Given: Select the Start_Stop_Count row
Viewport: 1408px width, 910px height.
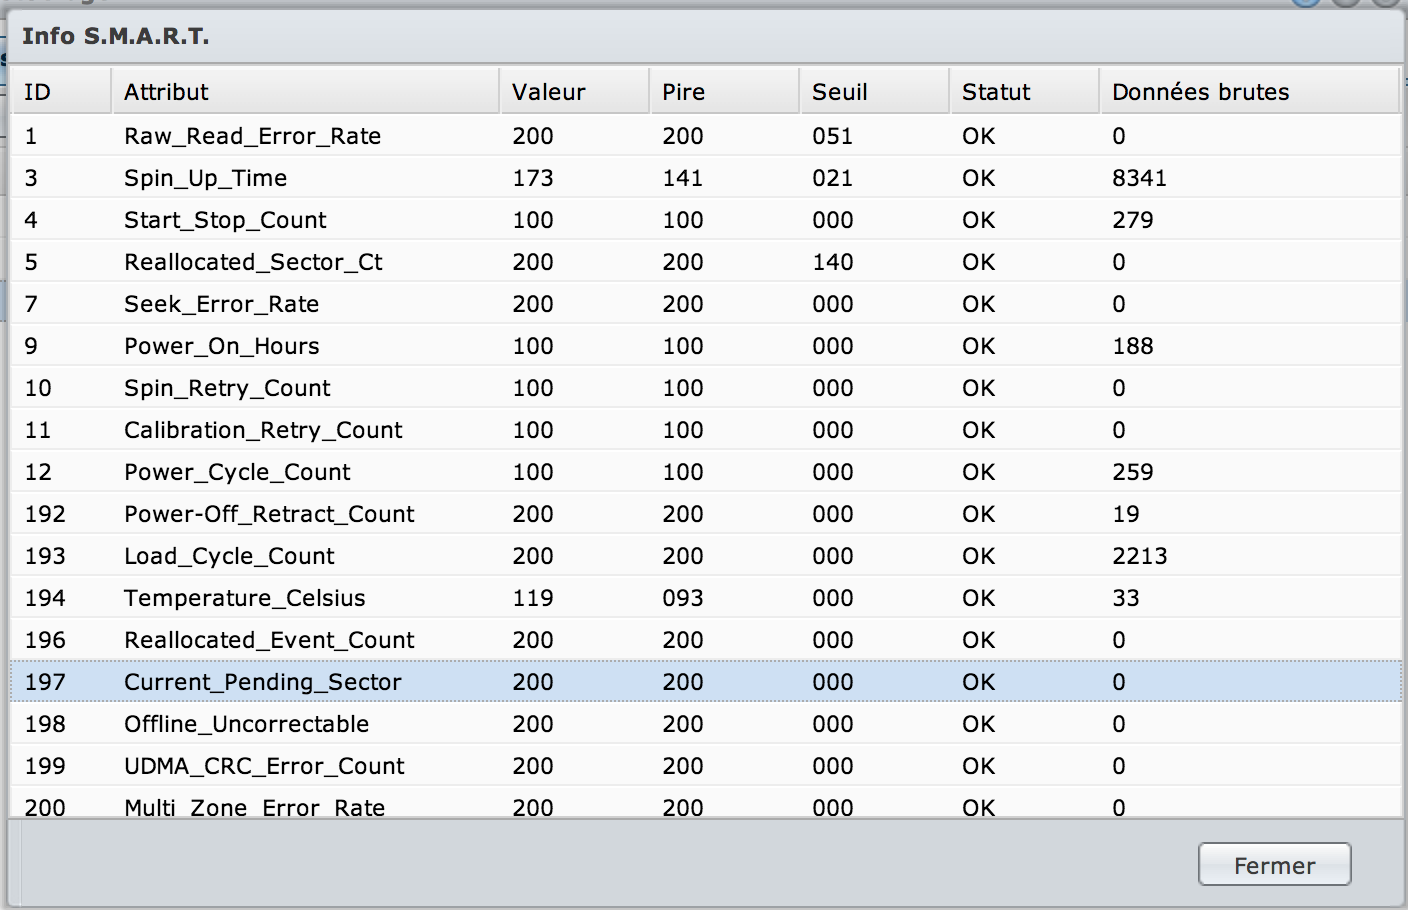Looking at the screenshot, I should 225,220.
